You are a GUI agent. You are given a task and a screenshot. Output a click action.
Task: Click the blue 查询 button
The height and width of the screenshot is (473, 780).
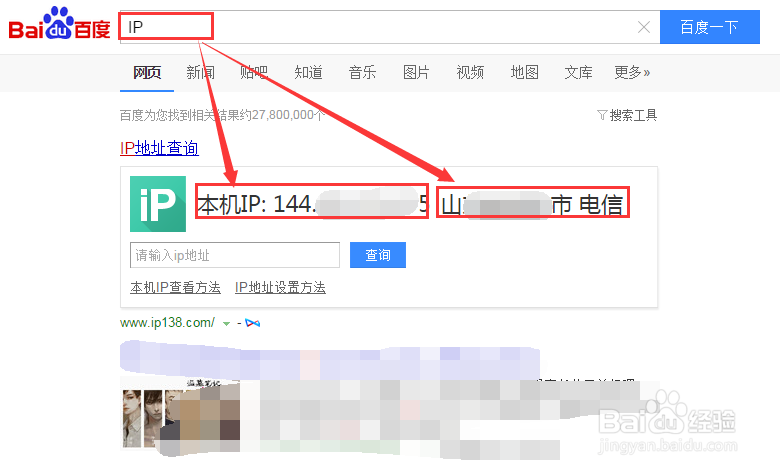378,255
